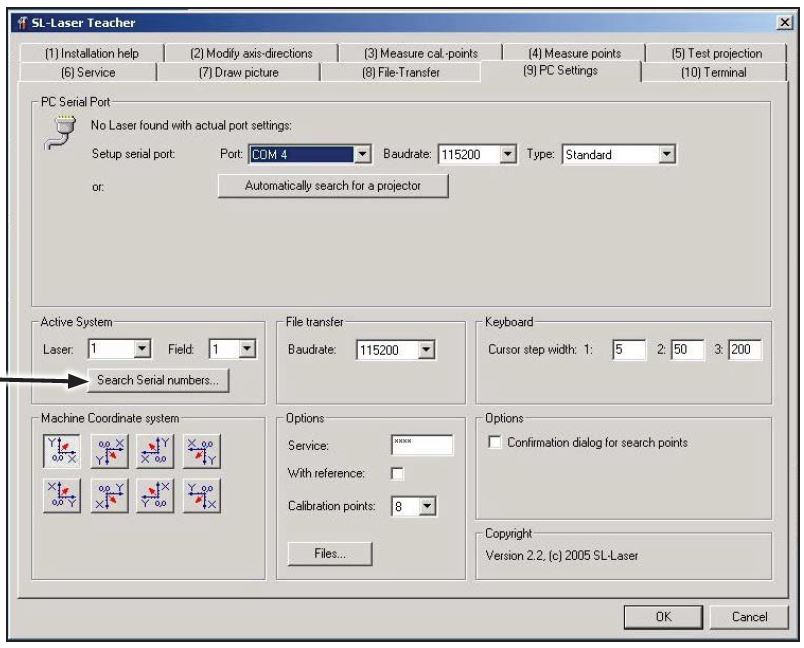Click Cursor step width 3 field
The image size is (804, 648).
pyautogui.click(x=745, y=350)
